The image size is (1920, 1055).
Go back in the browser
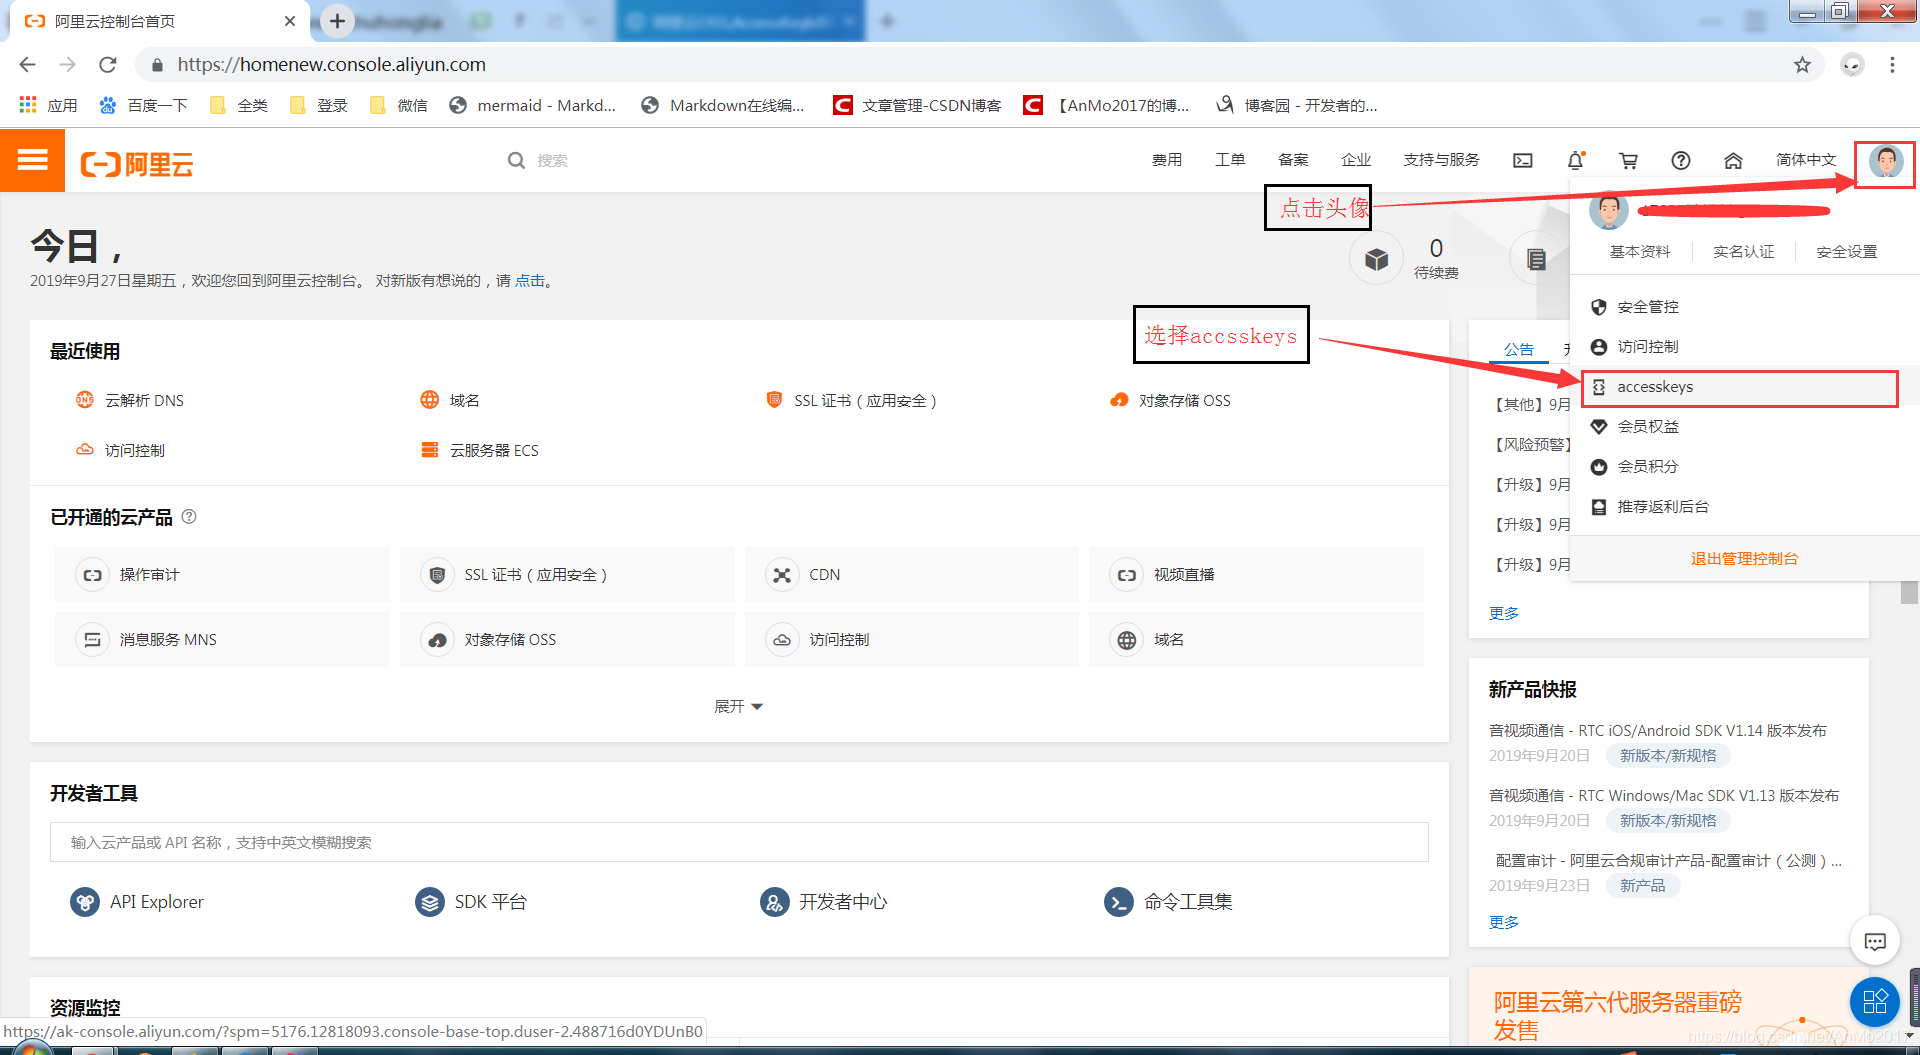click(x=27, y=65)
